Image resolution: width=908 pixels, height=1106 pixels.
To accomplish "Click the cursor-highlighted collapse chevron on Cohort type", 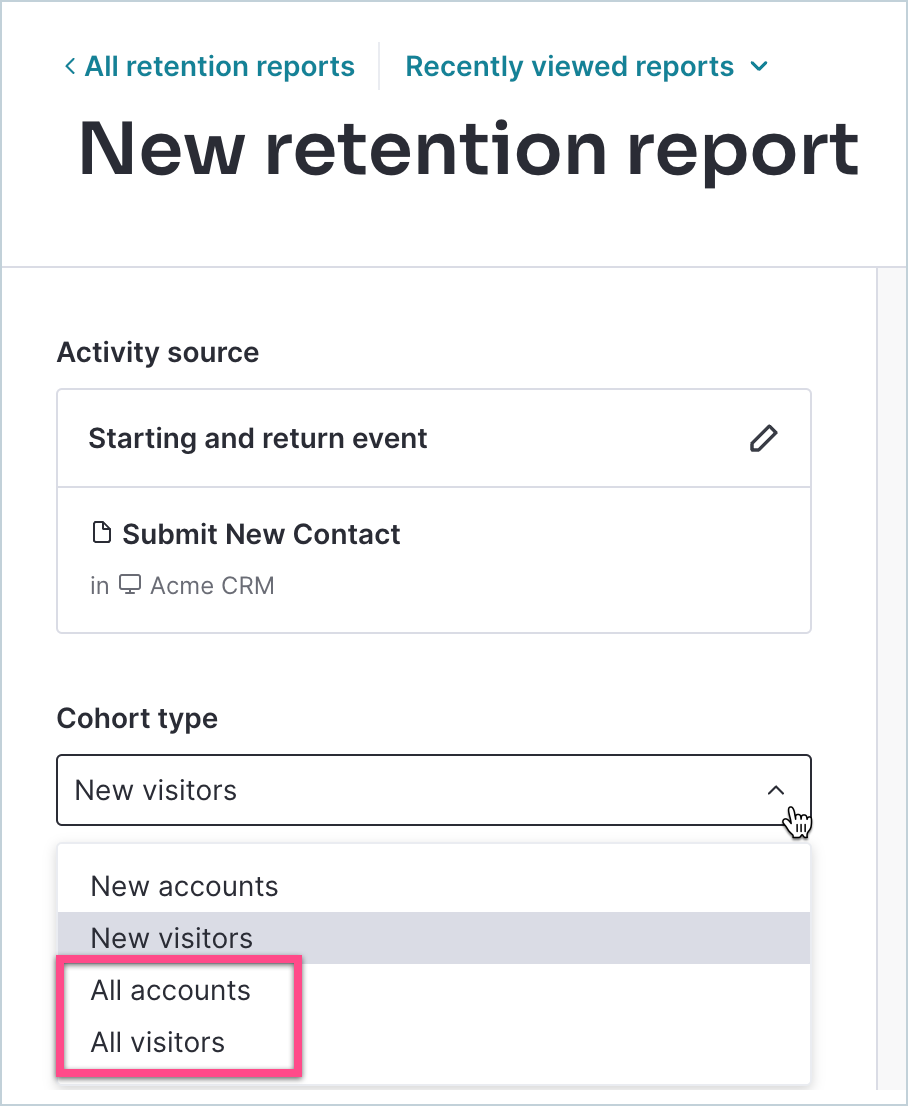I will [777, 789].
